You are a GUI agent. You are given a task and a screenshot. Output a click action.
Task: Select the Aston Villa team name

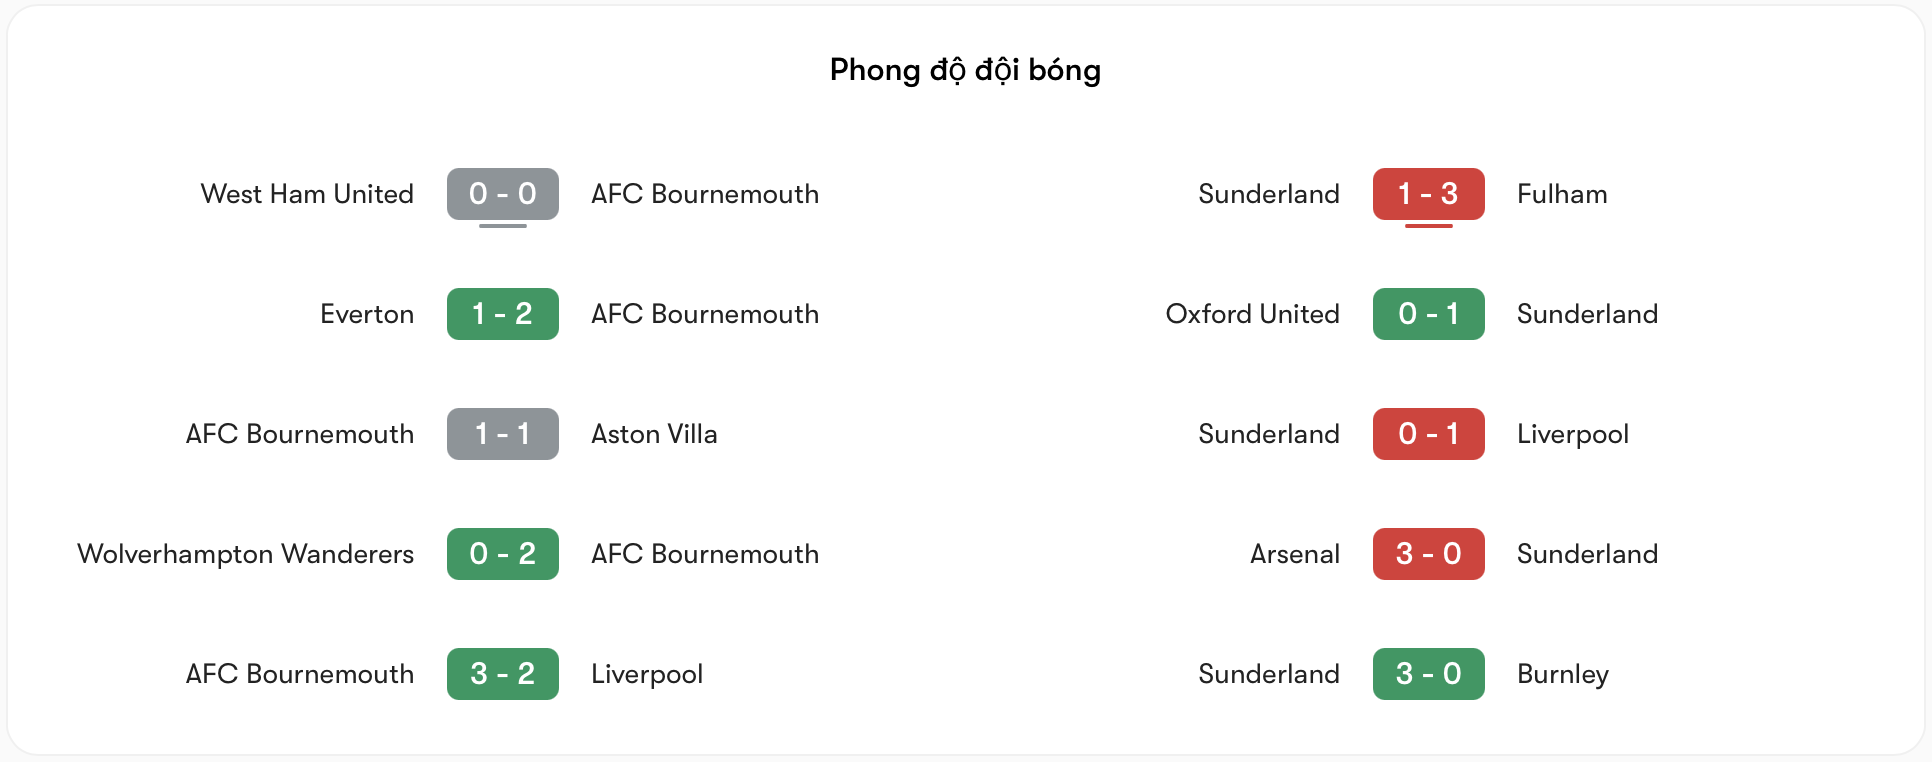(x=655, y=434)
